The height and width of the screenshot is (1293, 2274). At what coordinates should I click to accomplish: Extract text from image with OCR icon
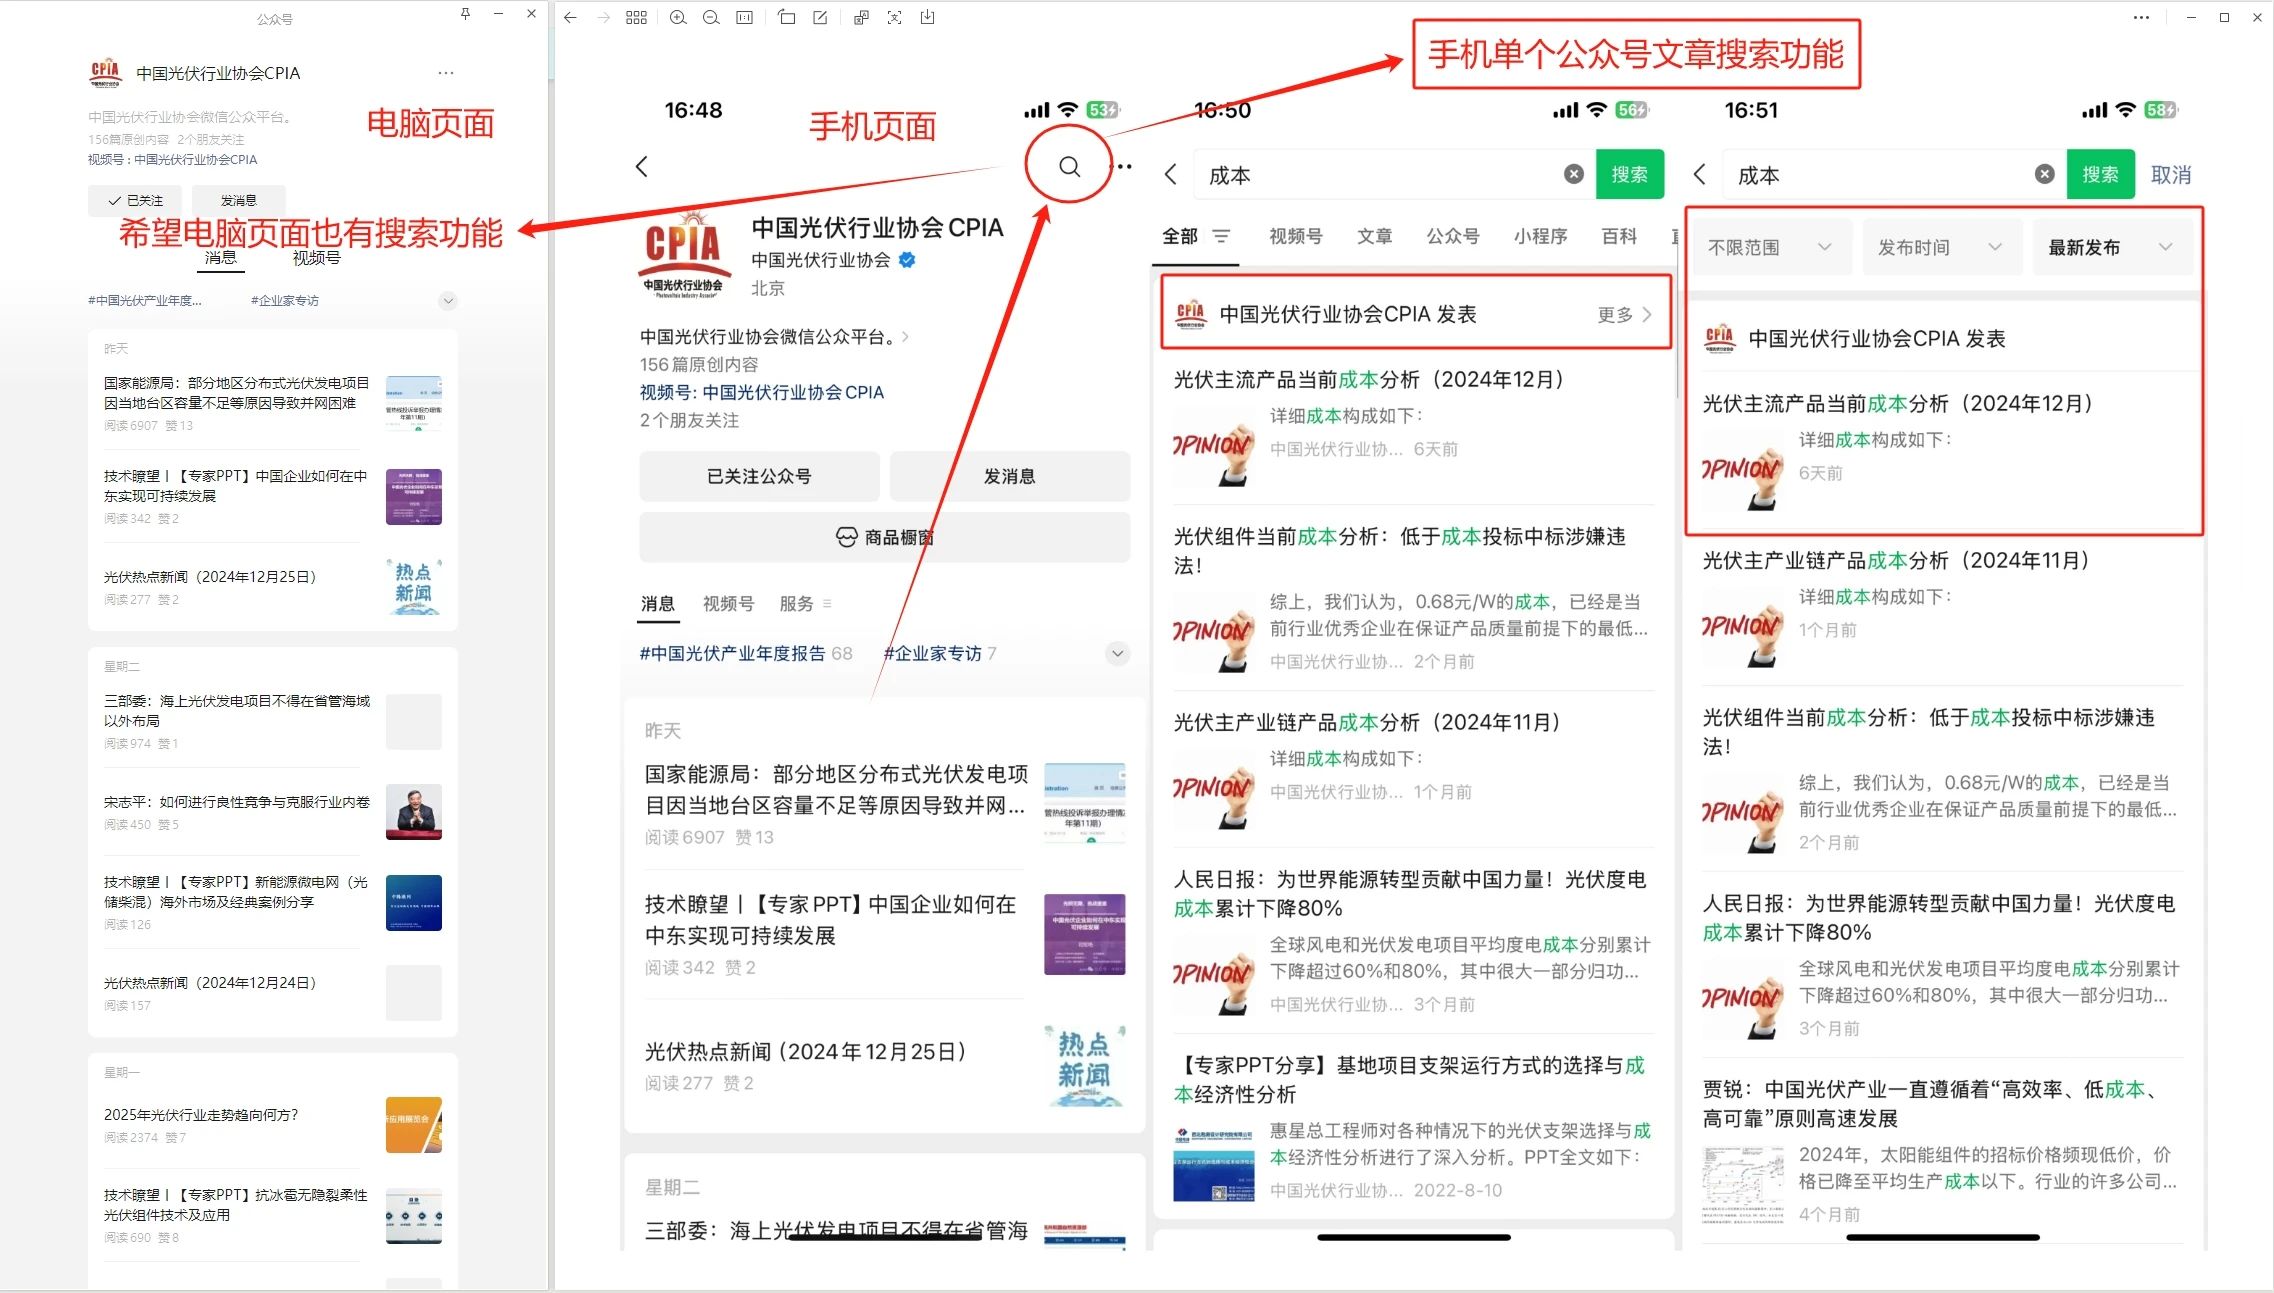pyautogui.click(x=894, y=17)
